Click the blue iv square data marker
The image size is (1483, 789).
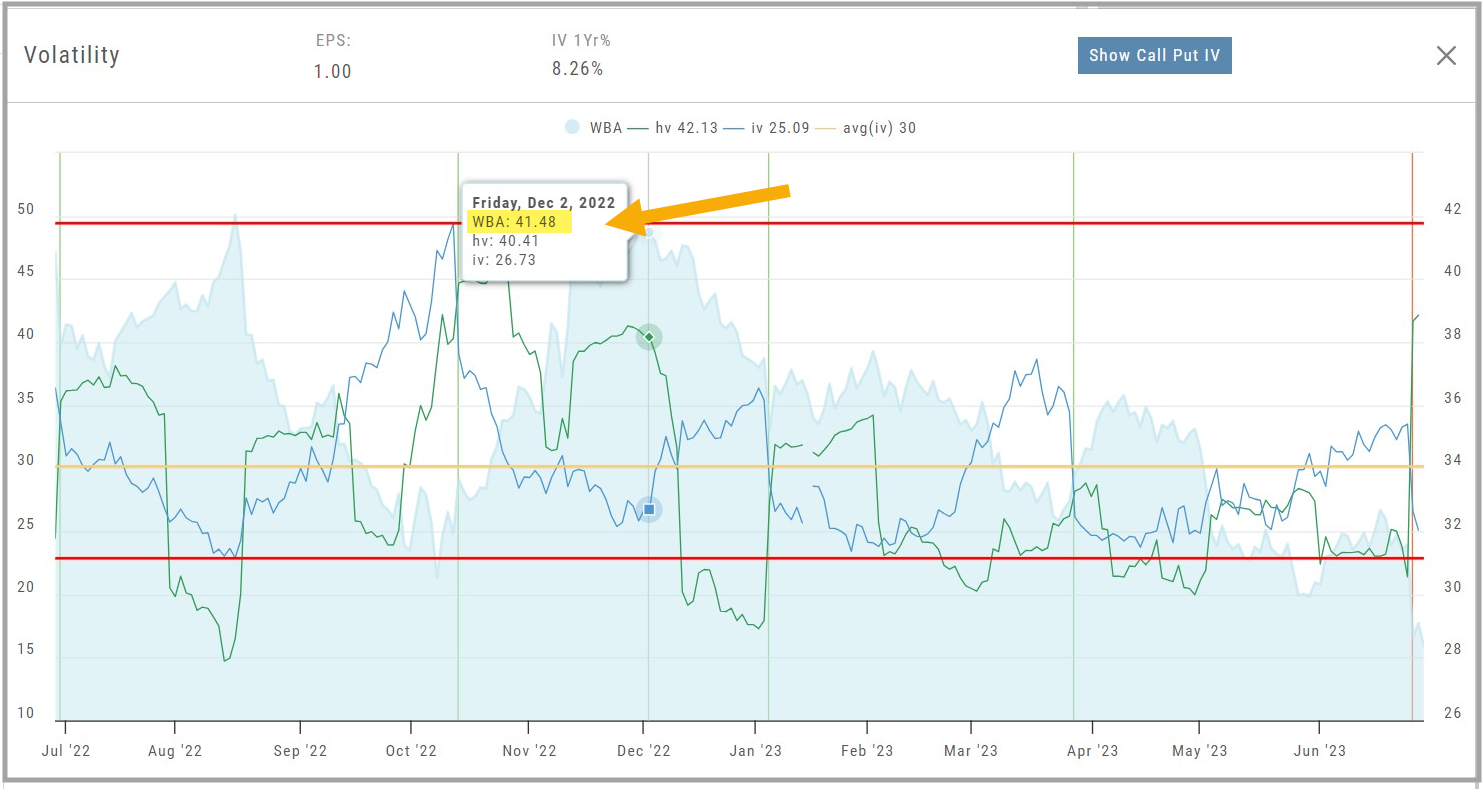tap(649, 510)
